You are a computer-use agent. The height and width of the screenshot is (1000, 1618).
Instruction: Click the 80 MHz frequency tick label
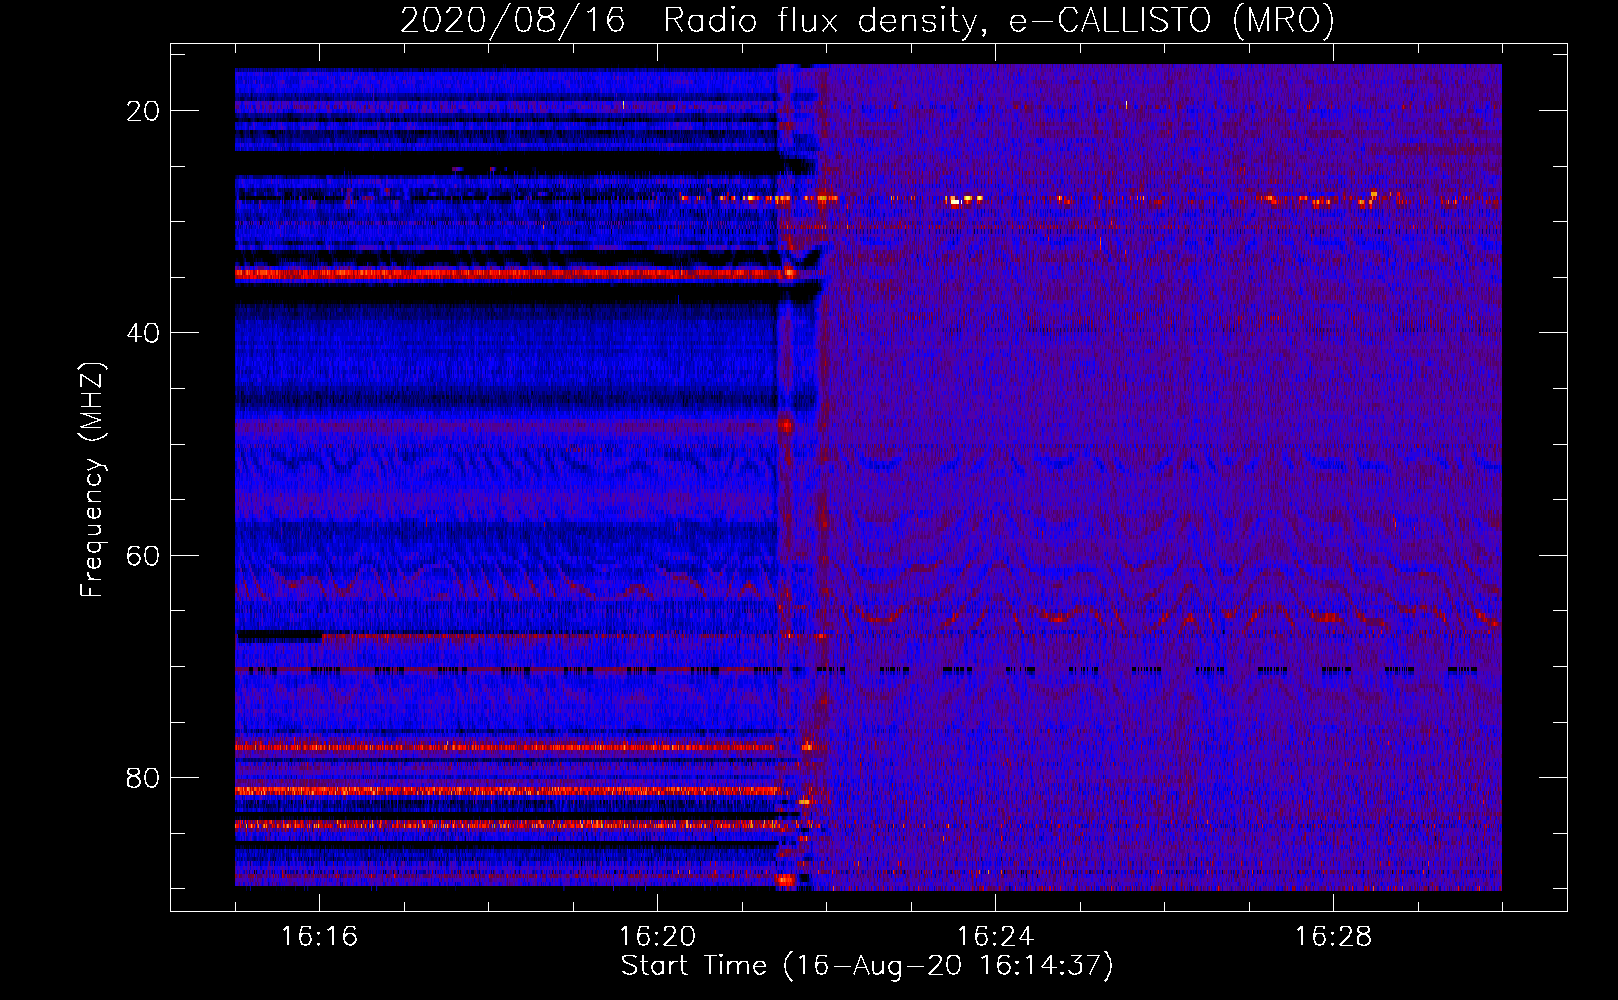tap(143, 778)
